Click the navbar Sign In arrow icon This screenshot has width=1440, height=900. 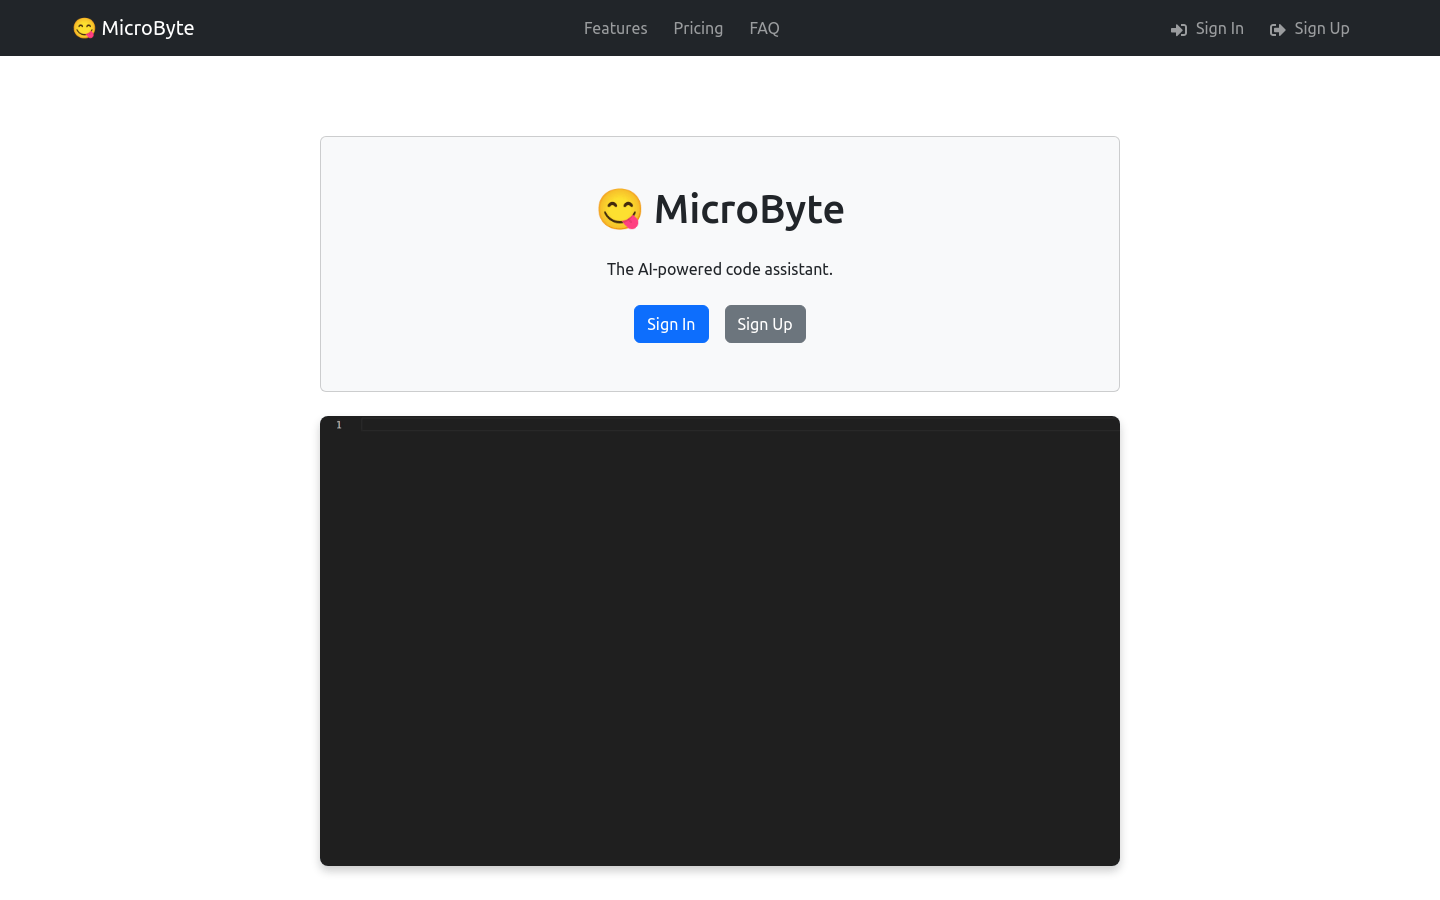[1179, 30]
